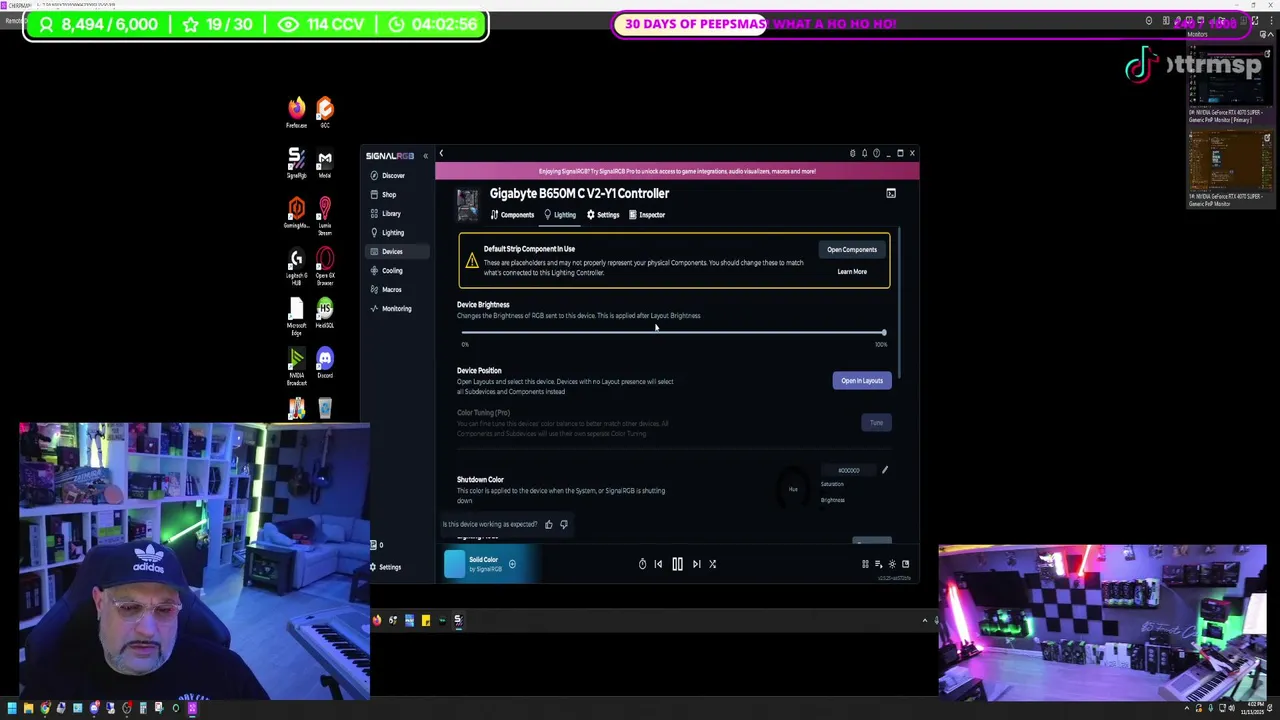Open the HeidiSQL desktop shortcut
The height and width of the screenshot is (720, 1280).
[x=325, y=314]
